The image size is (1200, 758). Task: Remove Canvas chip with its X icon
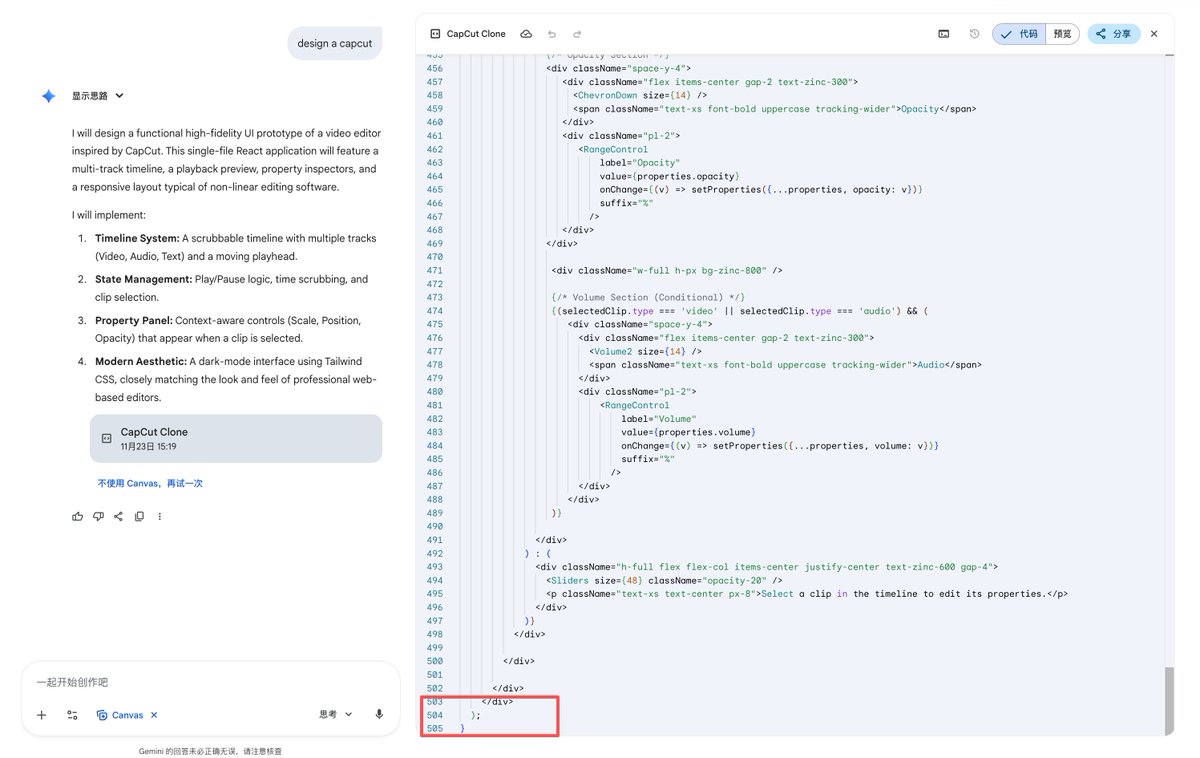[154, 715]
